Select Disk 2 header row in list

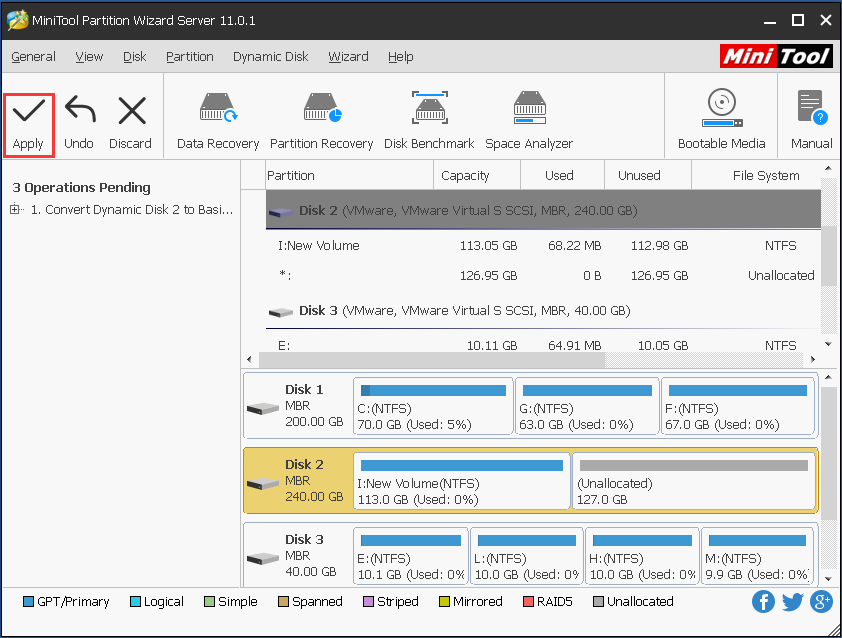[x=543, y=209]
